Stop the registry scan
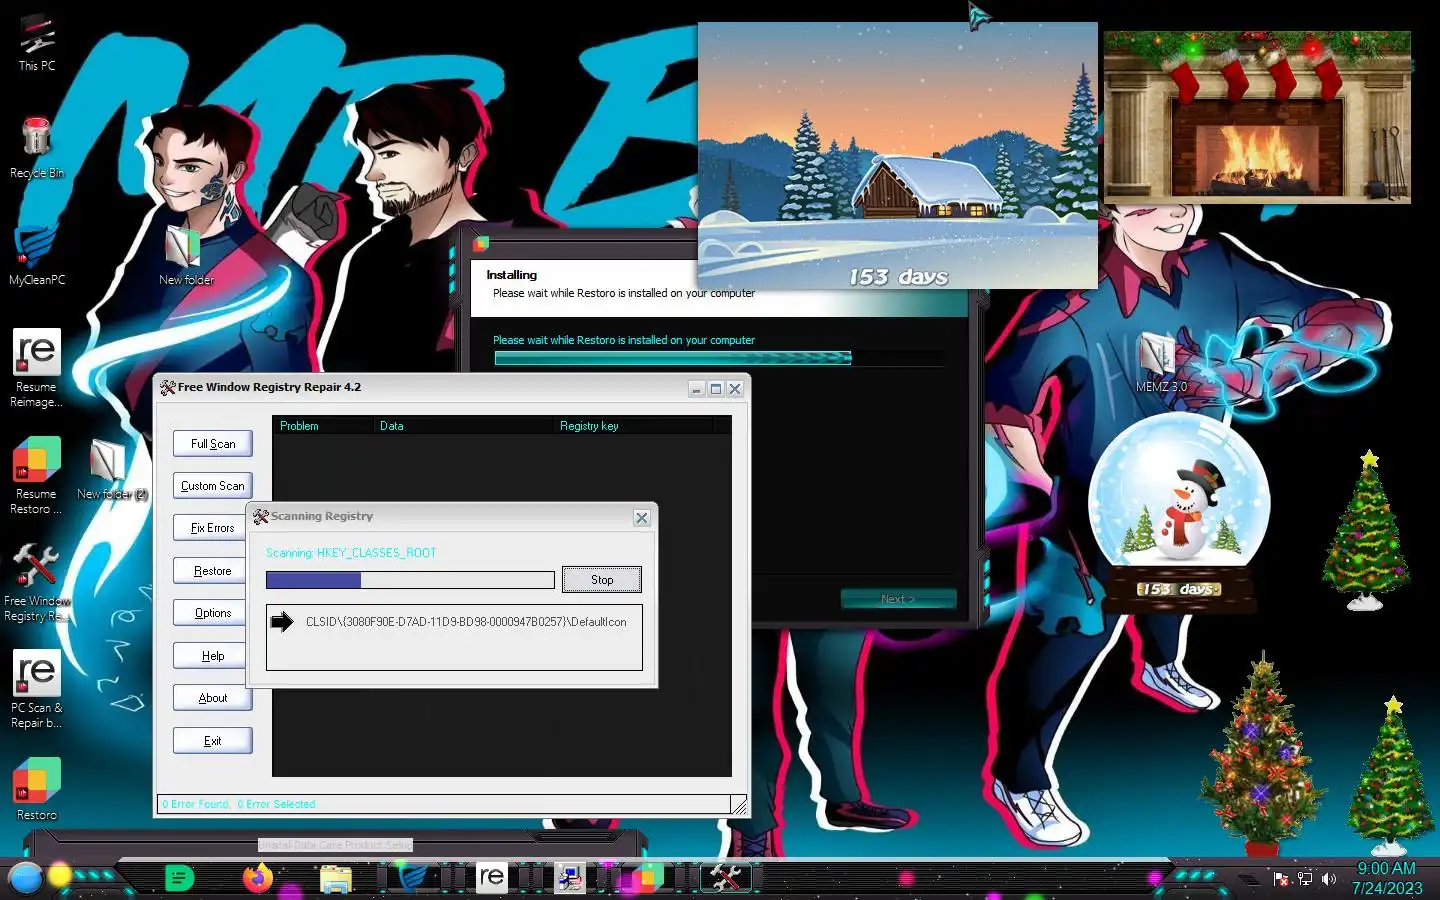Screen dimensions: 1440x900 coord(602,580)
